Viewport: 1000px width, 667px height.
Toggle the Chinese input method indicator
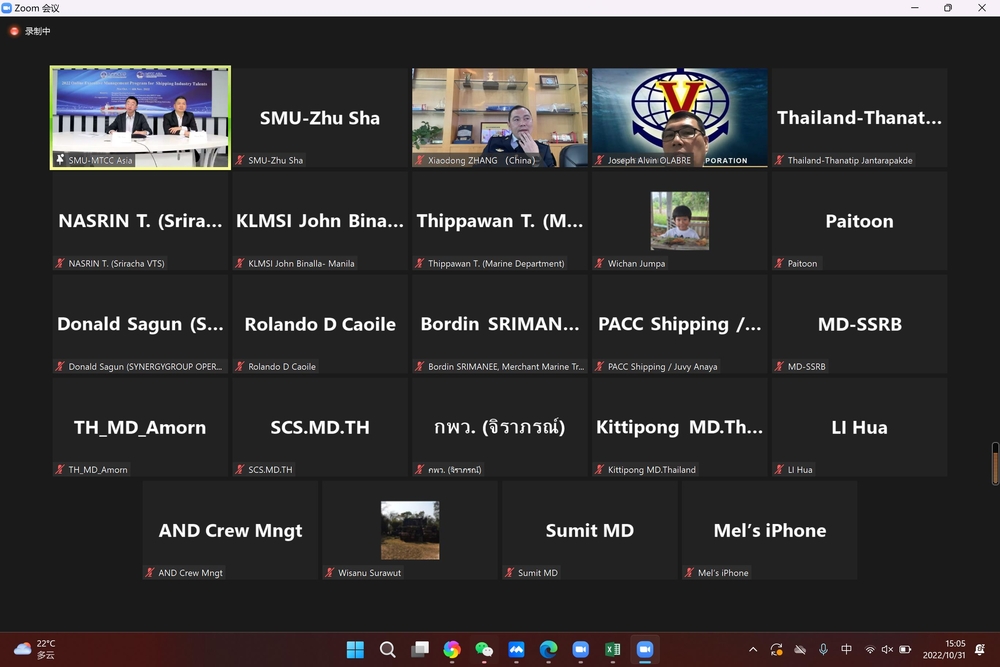(846, 650)
